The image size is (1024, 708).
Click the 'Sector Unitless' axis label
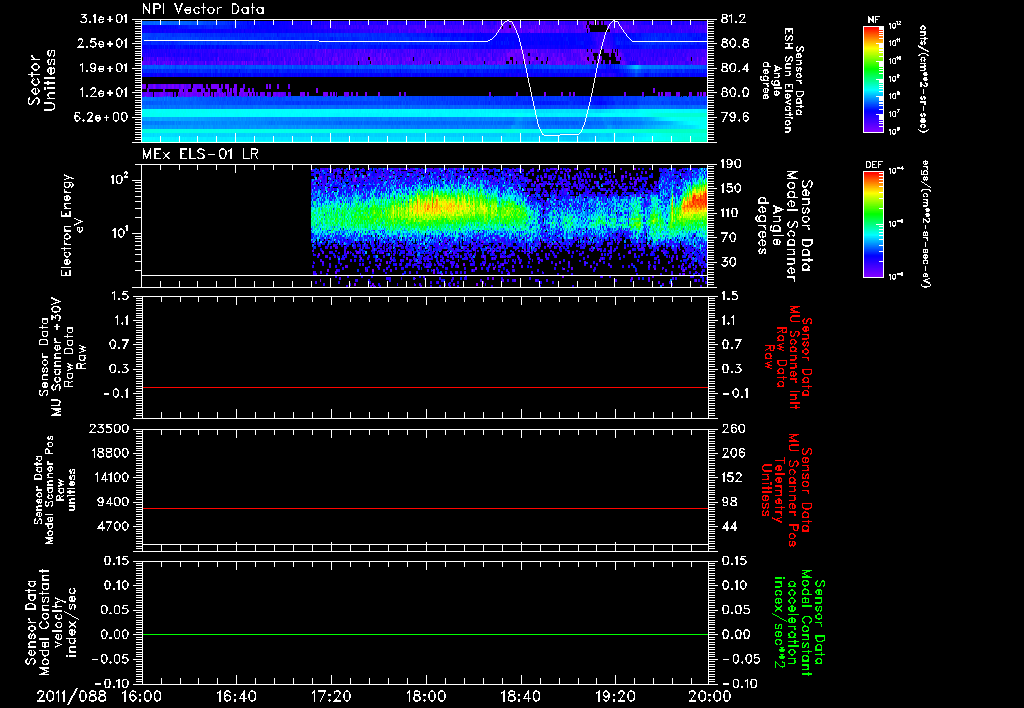click(x=42, y=80)
